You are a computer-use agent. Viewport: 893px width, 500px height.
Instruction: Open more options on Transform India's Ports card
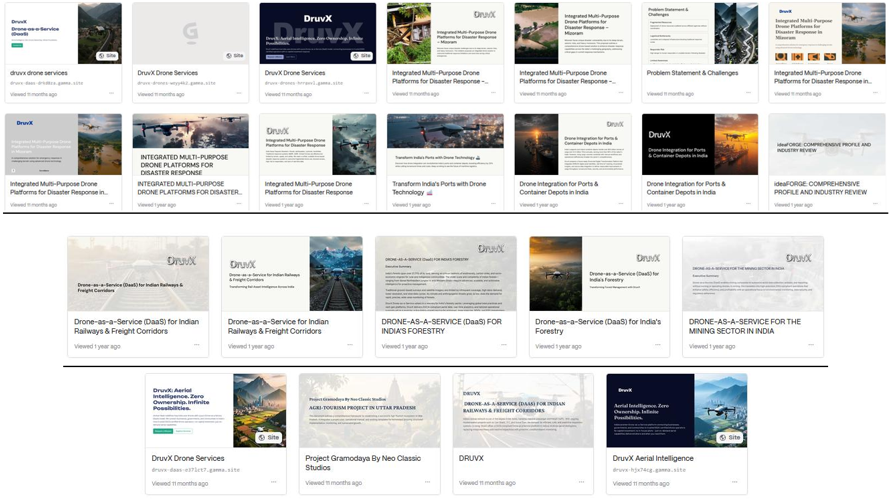click(493, 204)
